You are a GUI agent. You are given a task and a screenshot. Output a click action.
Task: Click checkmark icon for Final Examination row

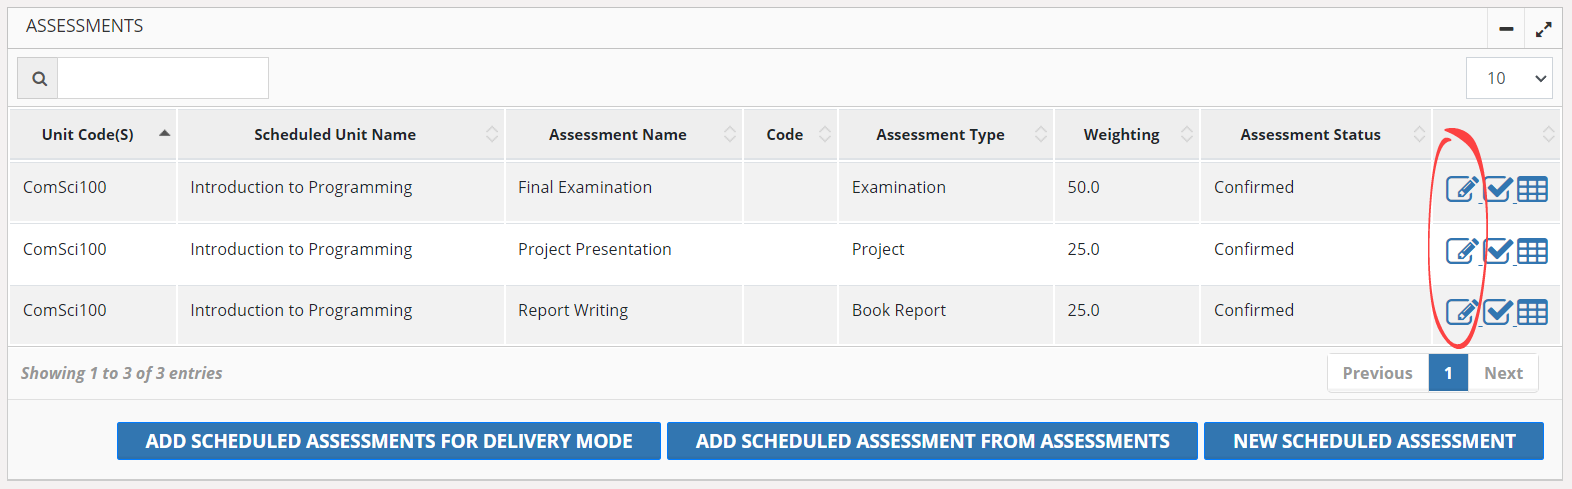coord(1497,188)
